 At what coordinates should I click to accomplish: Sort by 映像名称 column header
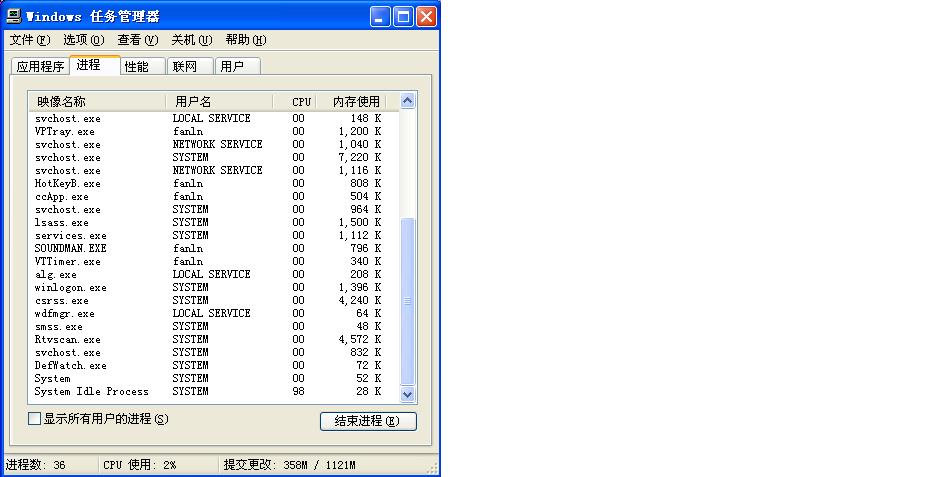97,101
